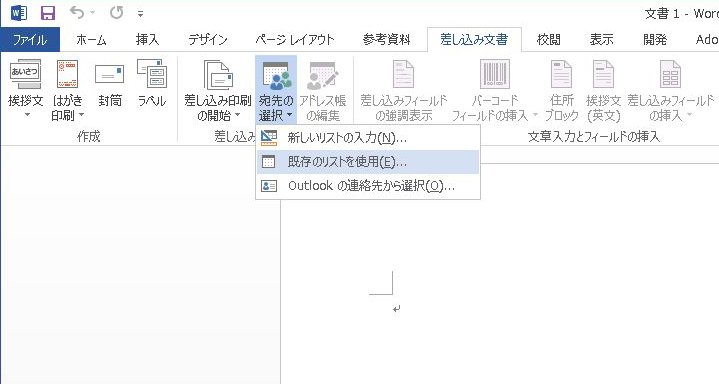Open the quick access toolbar customize arrow

point(140,14)
